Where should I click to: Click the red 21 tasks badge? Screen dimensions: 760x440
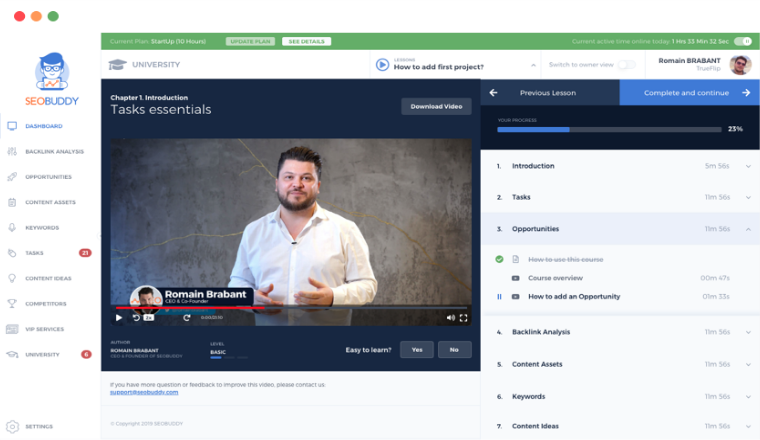click(x=85, y=253)
